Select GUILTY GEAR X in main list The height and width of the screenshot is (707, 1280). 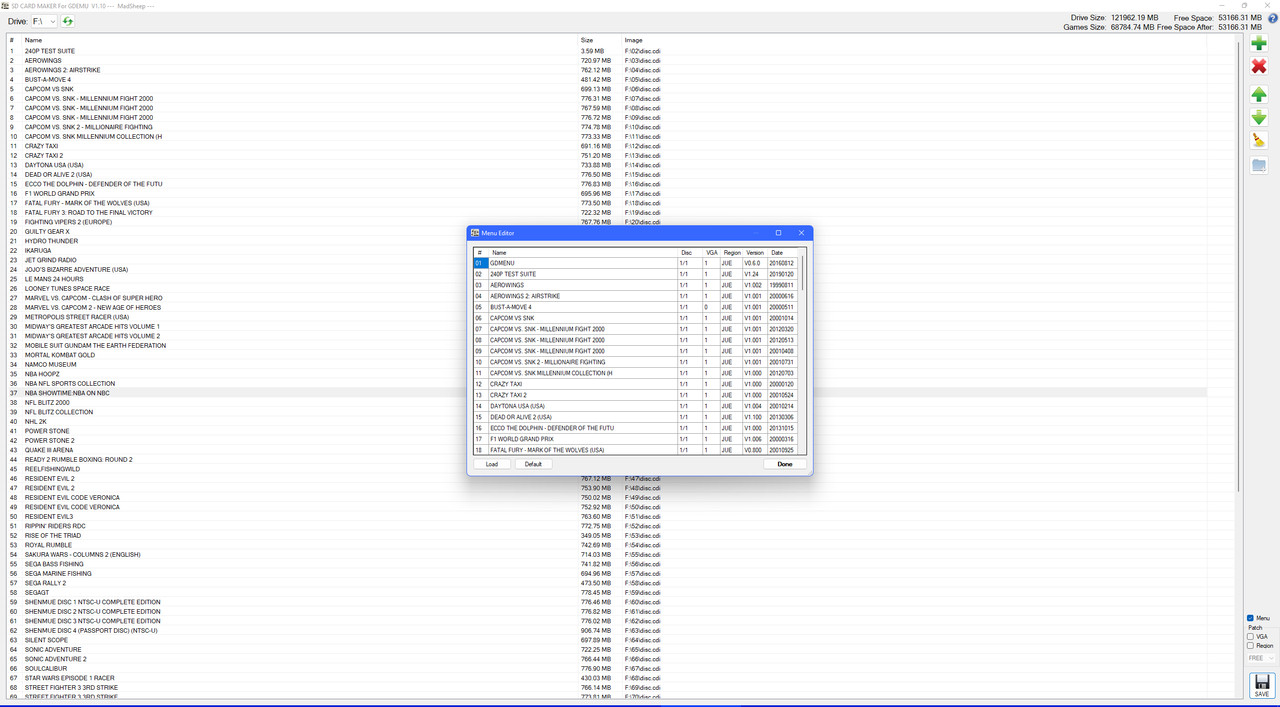point(47,232)
